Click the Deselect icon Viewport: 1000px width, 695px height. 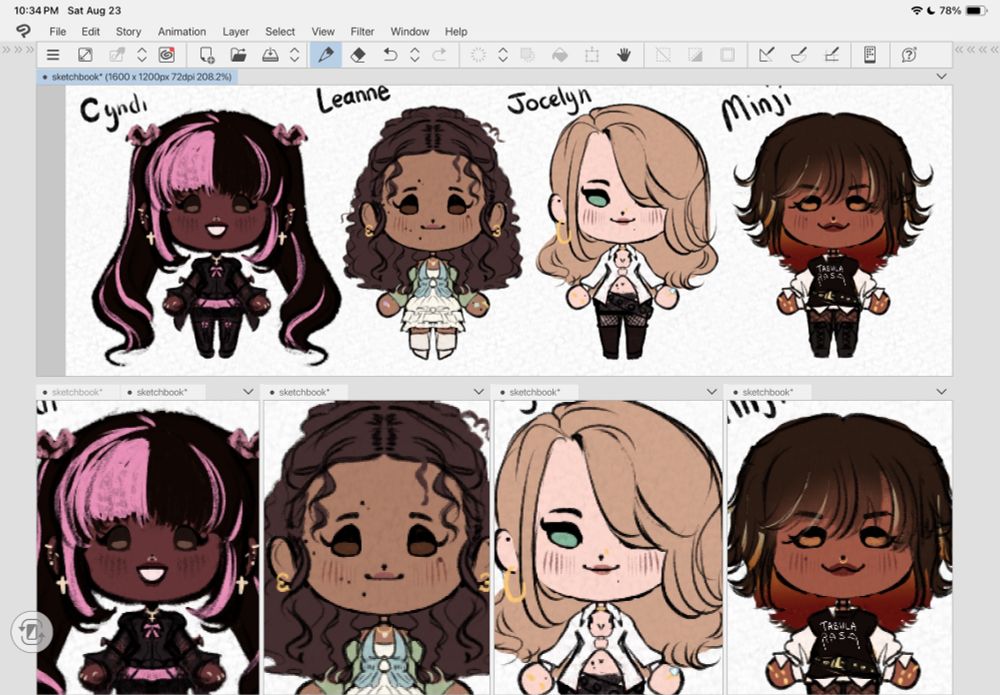(x=663, y=55)
